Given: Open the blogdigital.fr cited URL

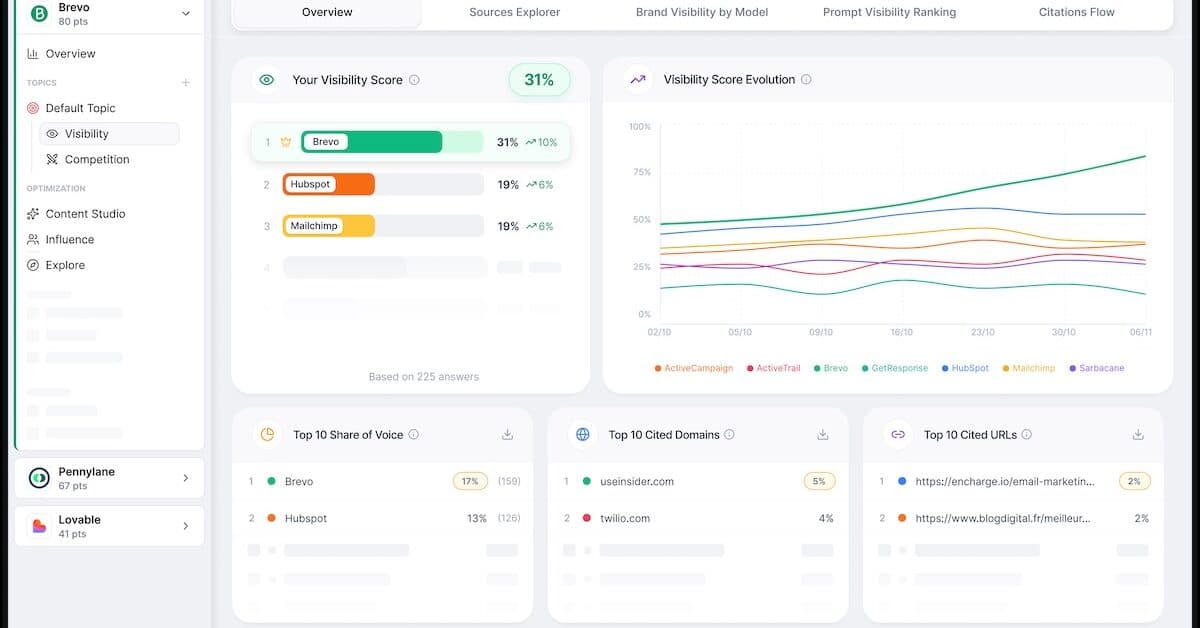Looking at the screenshot, I should click(1003, 519).
